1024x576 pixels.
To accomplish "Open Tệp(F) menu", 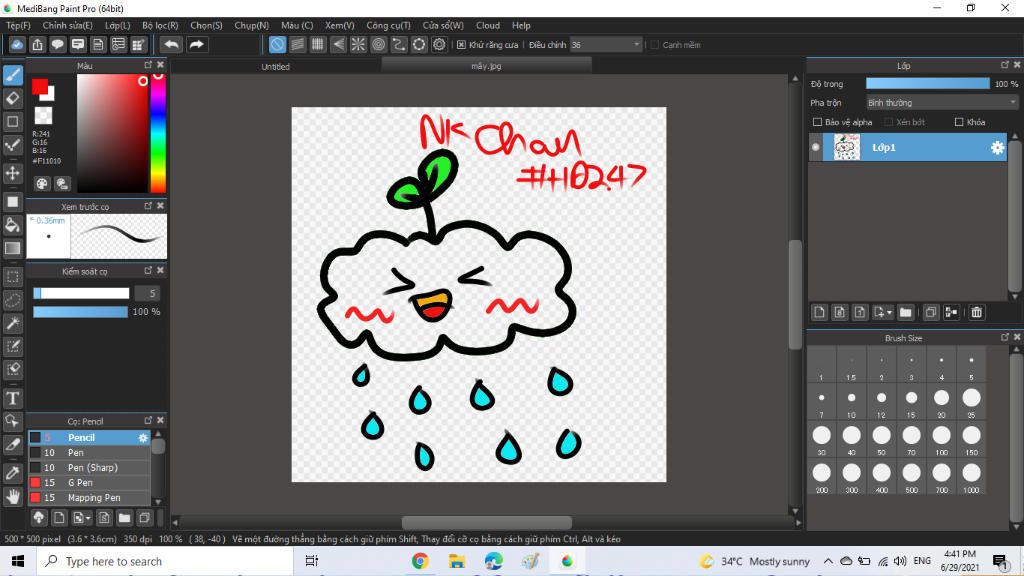I will click(18, 25).
